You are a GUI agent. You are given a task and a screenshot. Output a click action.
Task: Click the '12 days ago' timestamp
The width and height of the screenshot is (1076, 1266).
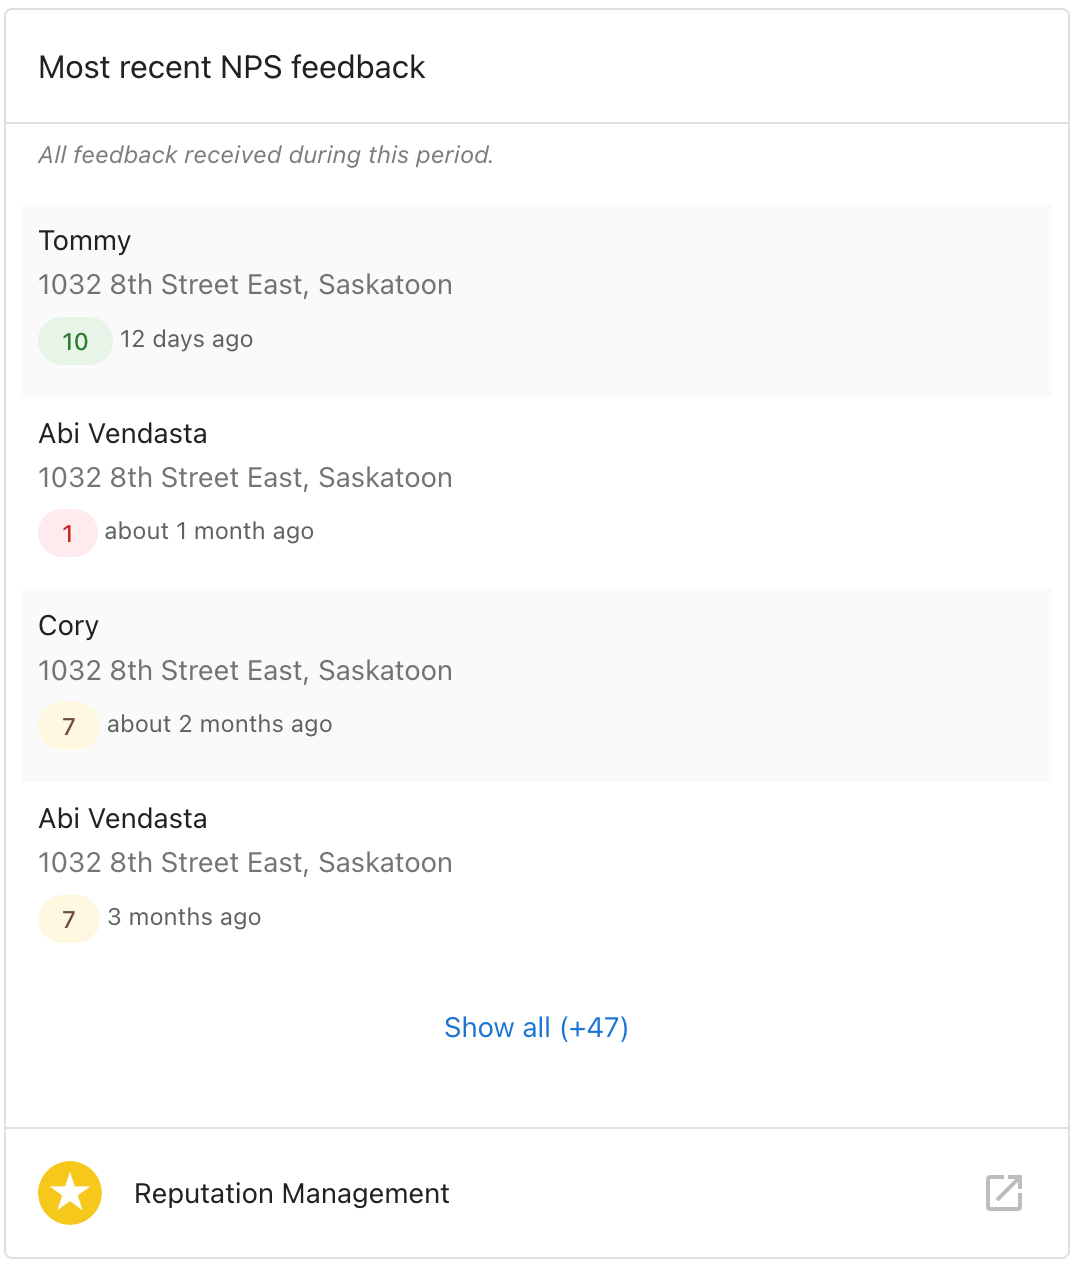coord(186,339)
